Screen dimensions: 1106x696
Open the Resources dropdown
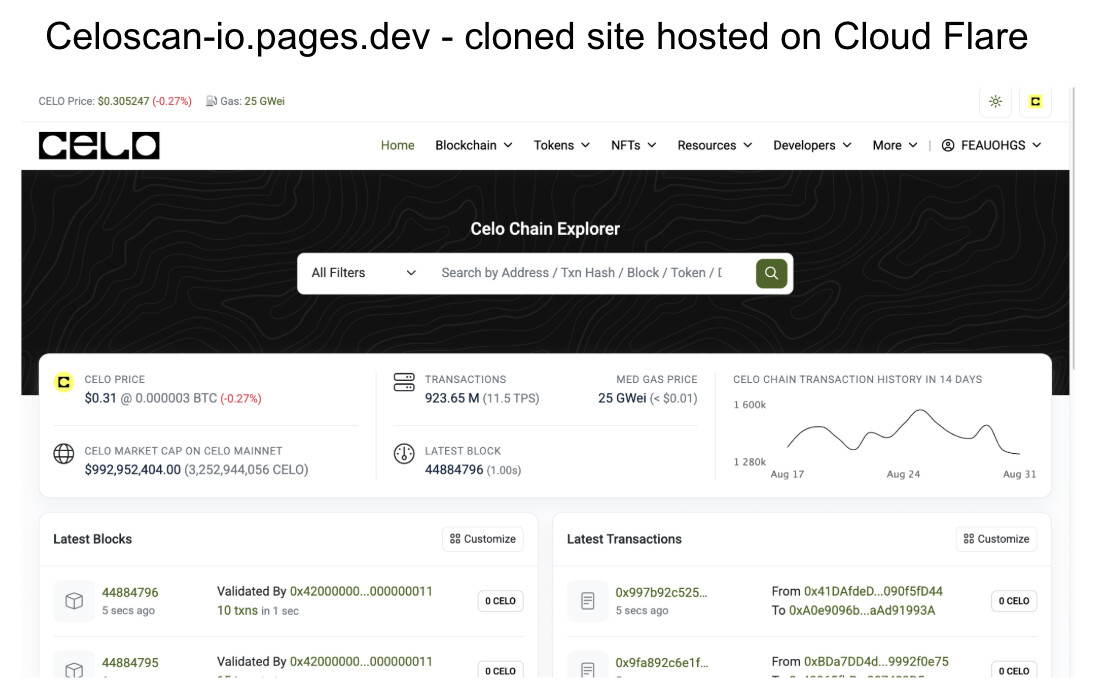tap(715, 145)
